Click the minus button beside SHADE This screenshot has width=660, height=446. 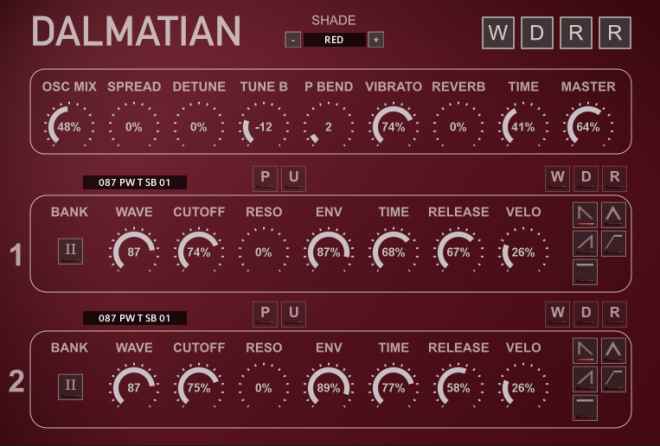pyautogui.click(x=292, y=40)
